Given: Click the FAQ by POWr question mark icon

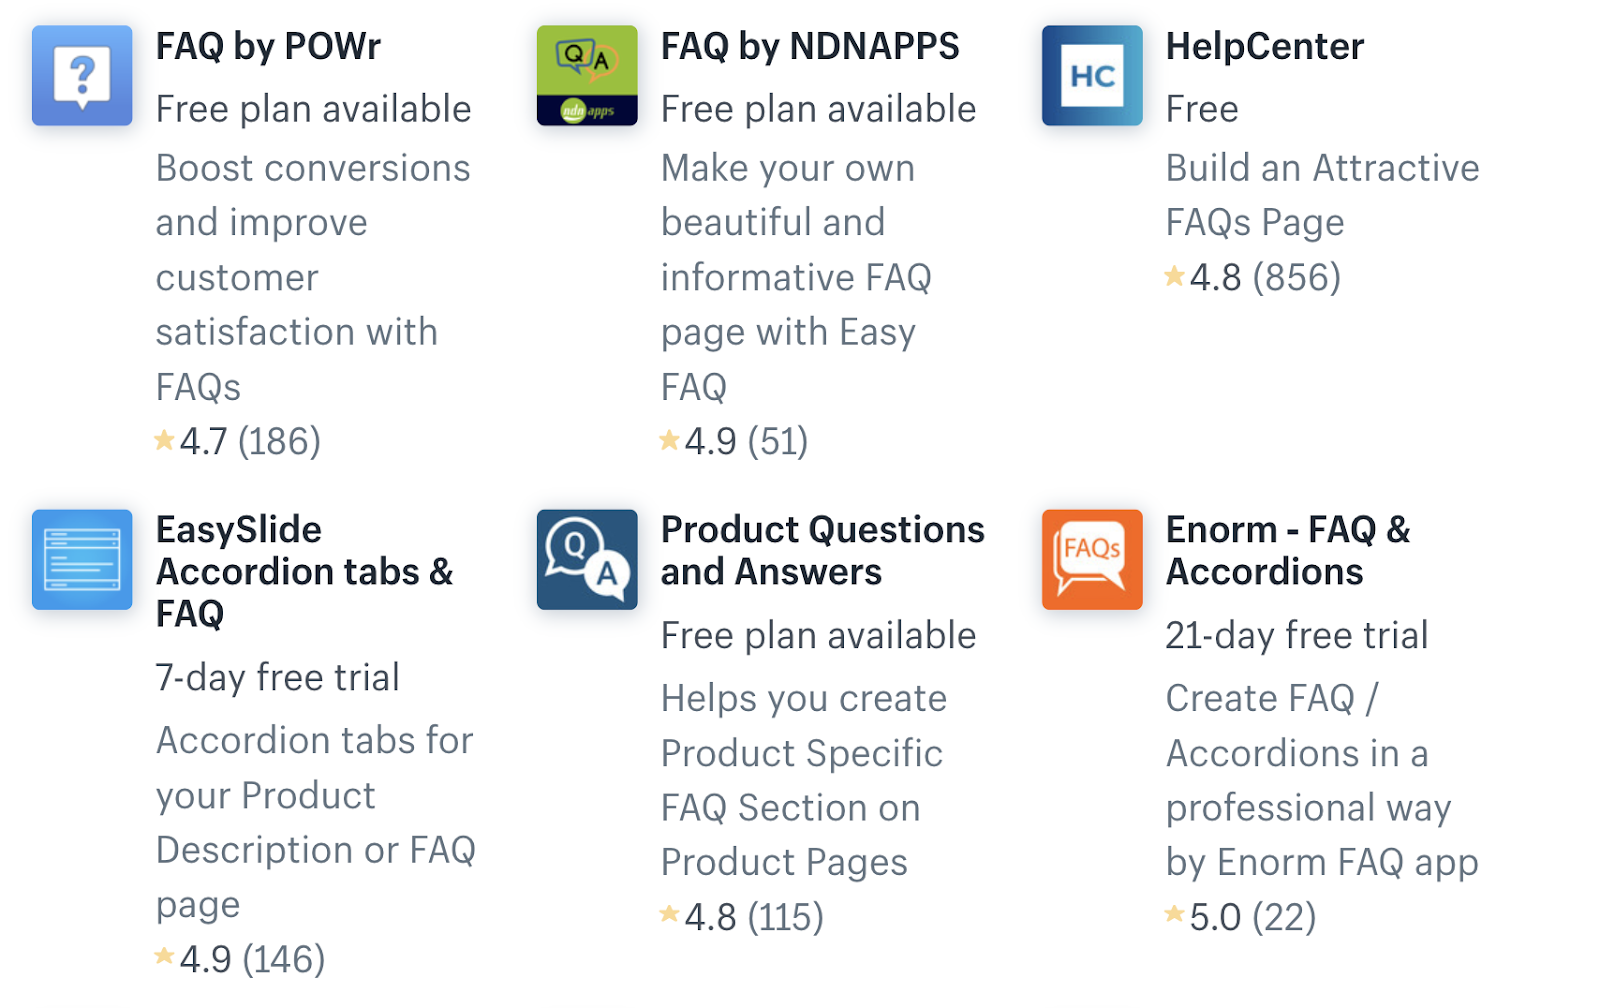Looking at the screenshot, I should [x=82, y=76].
